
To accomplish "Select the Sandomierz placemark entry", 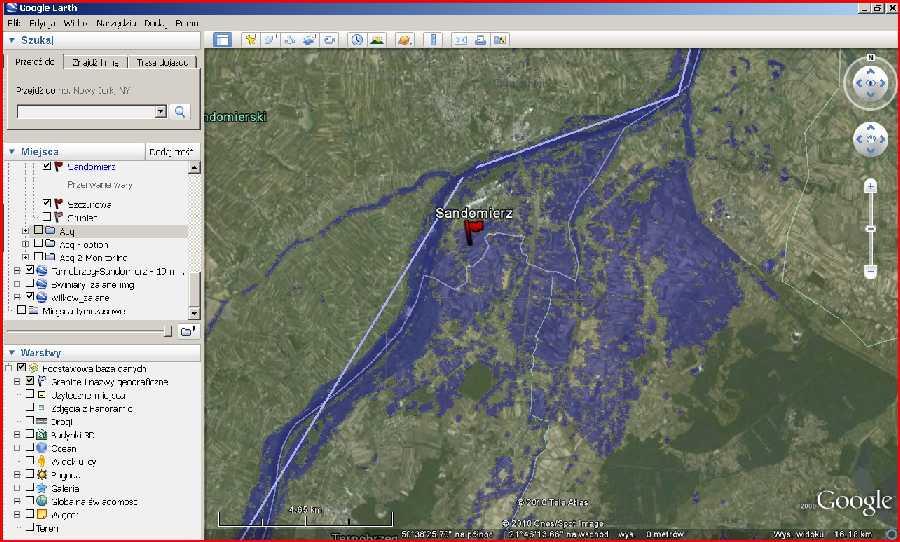I will pos(91,167).
